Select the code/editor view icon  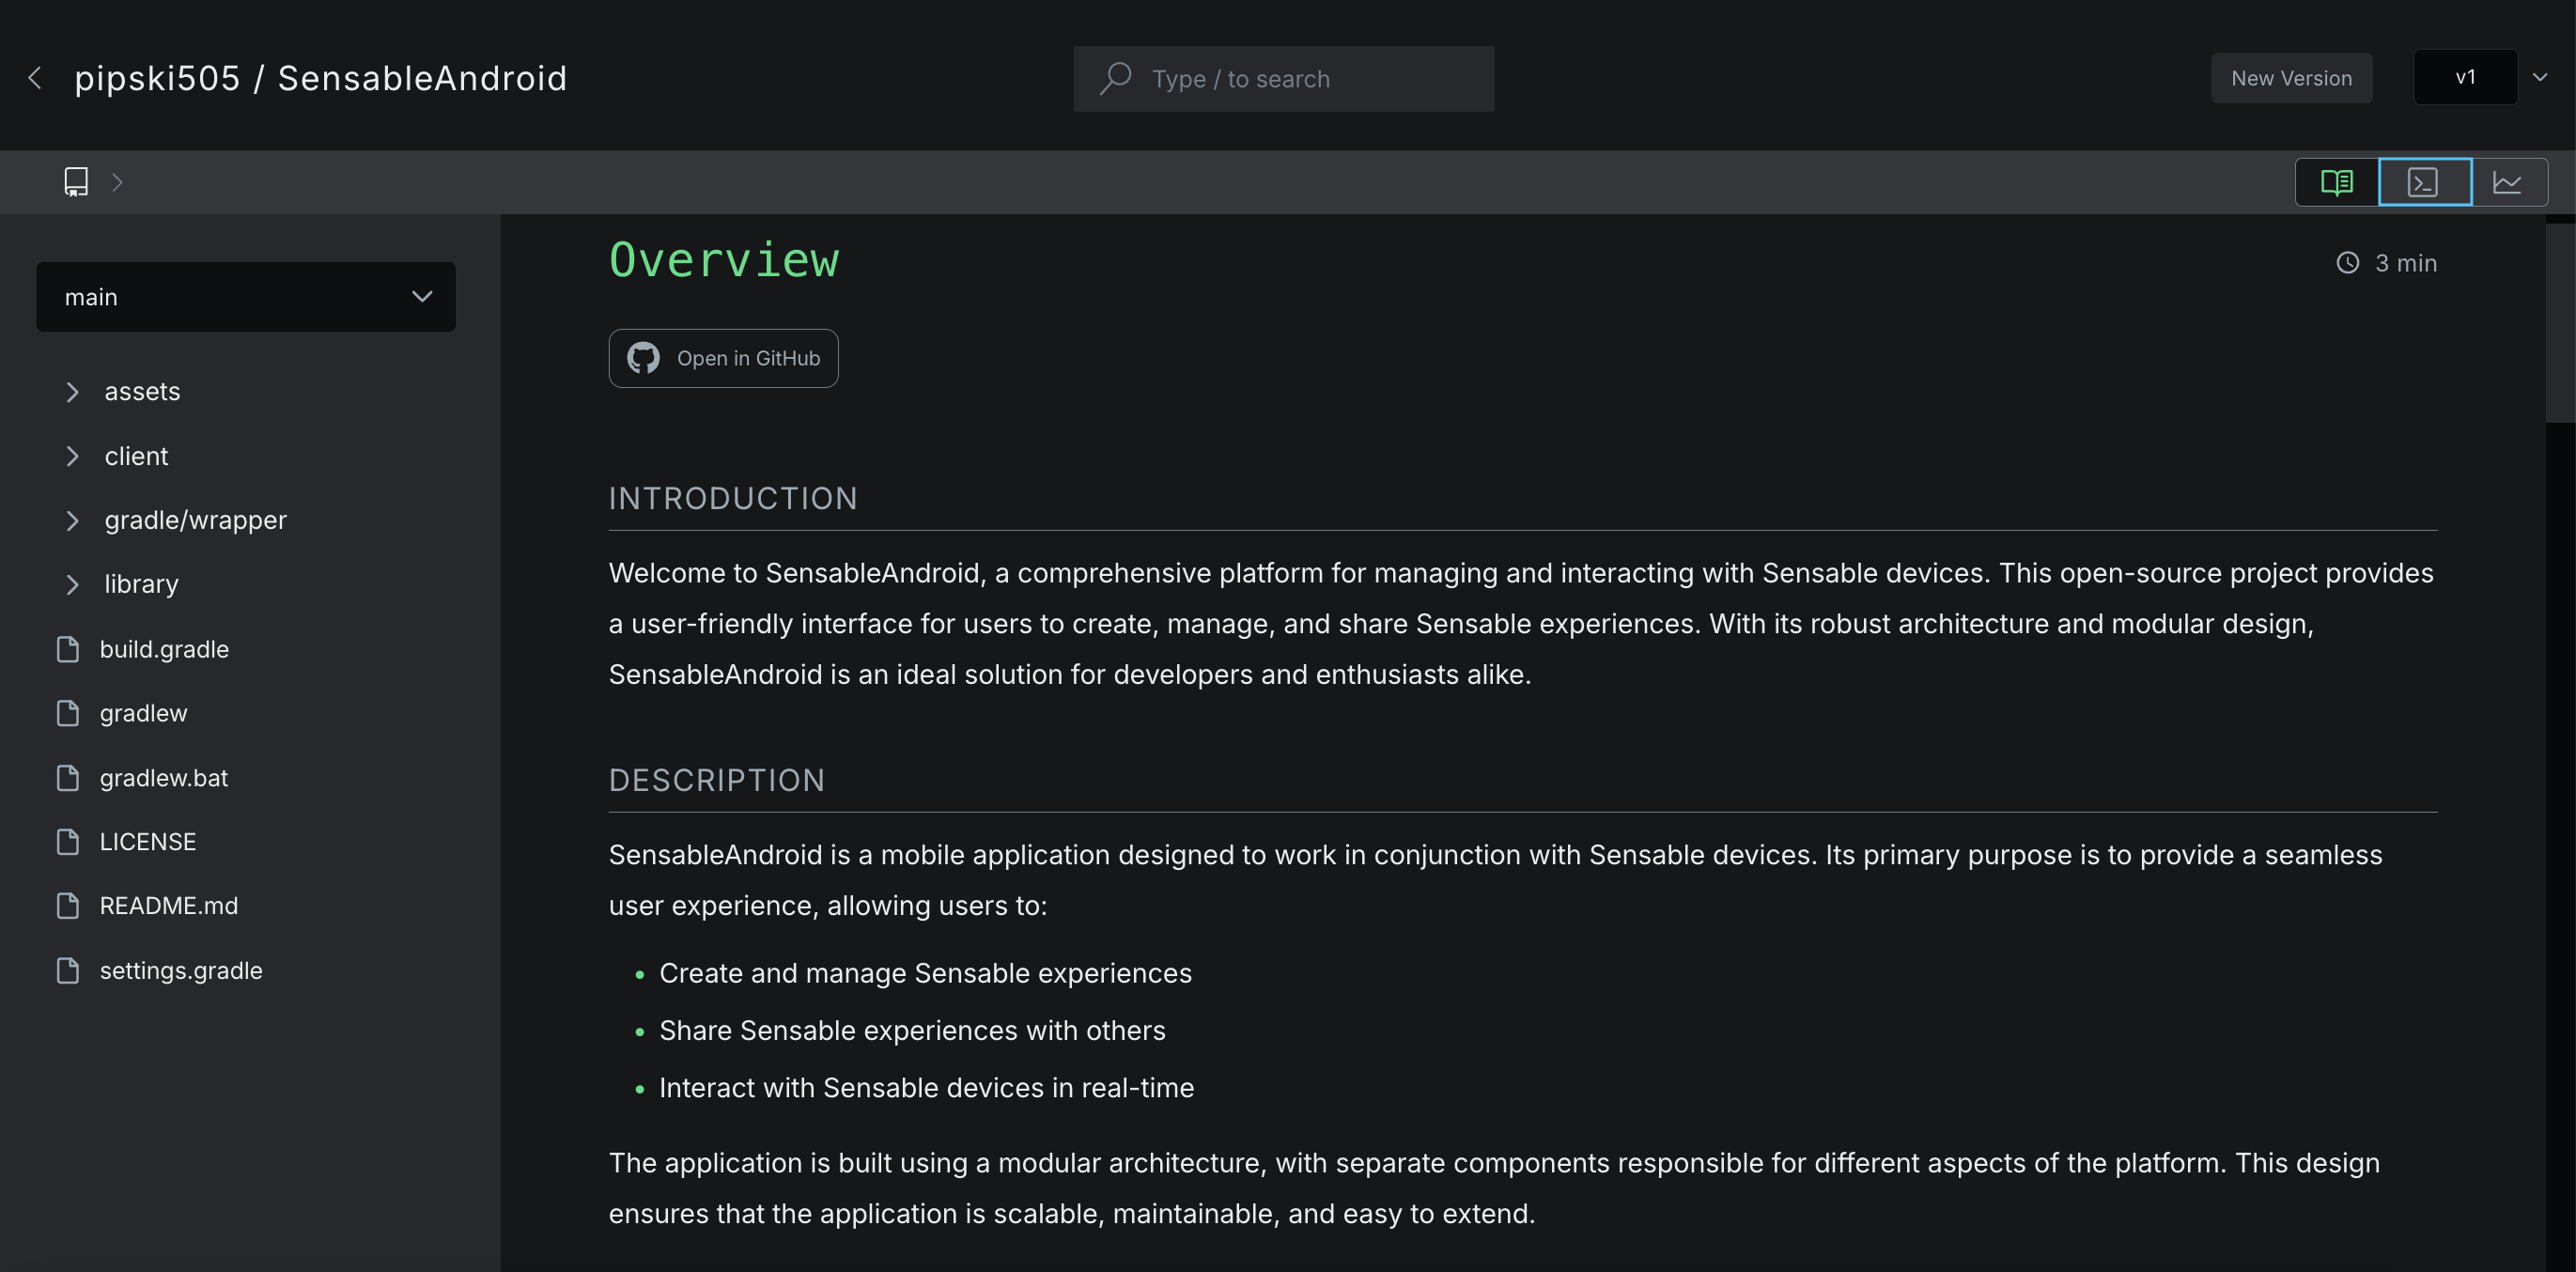pos(2425,180)
